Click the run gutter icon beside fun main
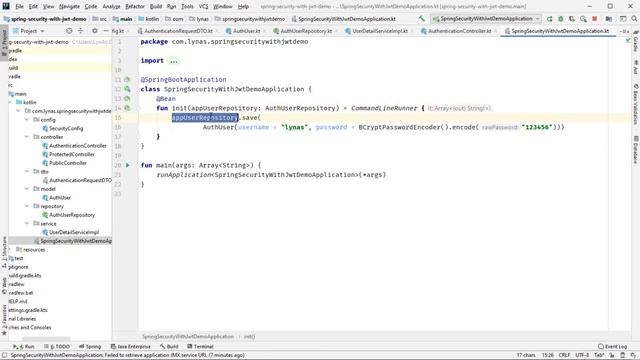The image size is (640, 360). [128, 165]
